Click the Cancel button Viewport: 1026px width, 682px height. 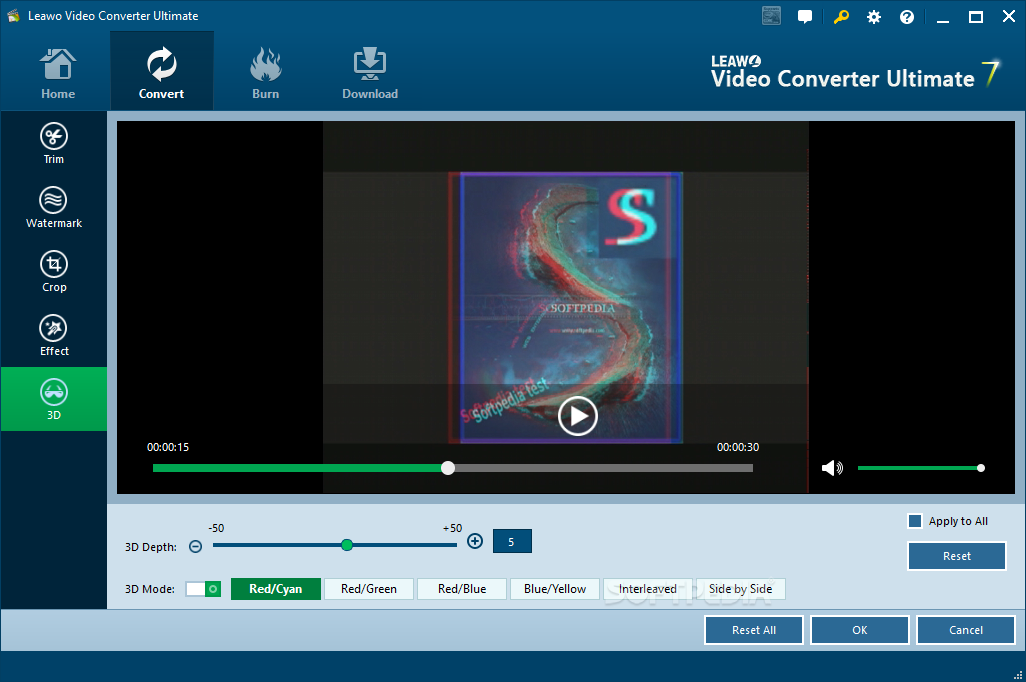pos(966,630)
